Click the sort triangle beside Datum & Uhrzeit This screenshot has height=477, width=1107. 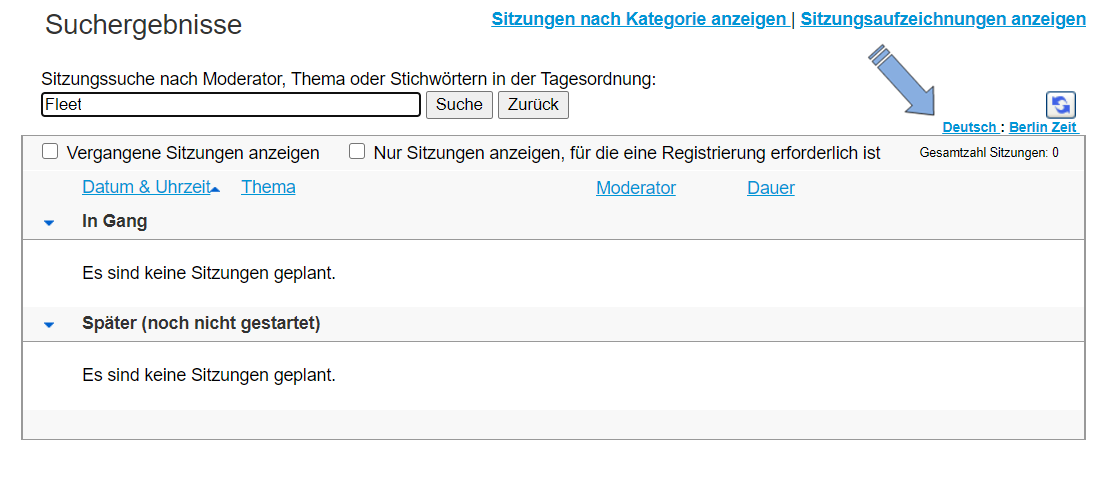point(216,190)
